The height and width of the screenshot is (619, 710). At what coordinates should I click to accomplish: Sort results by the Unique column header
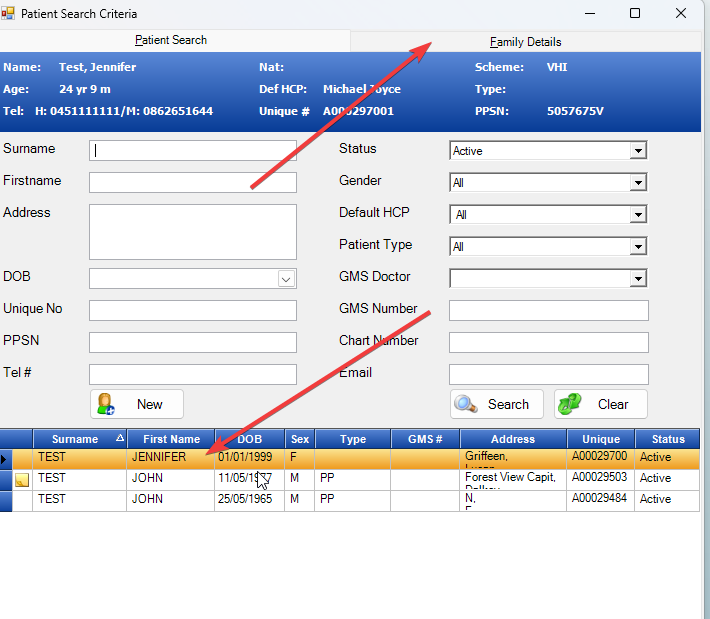click(601, 439)
